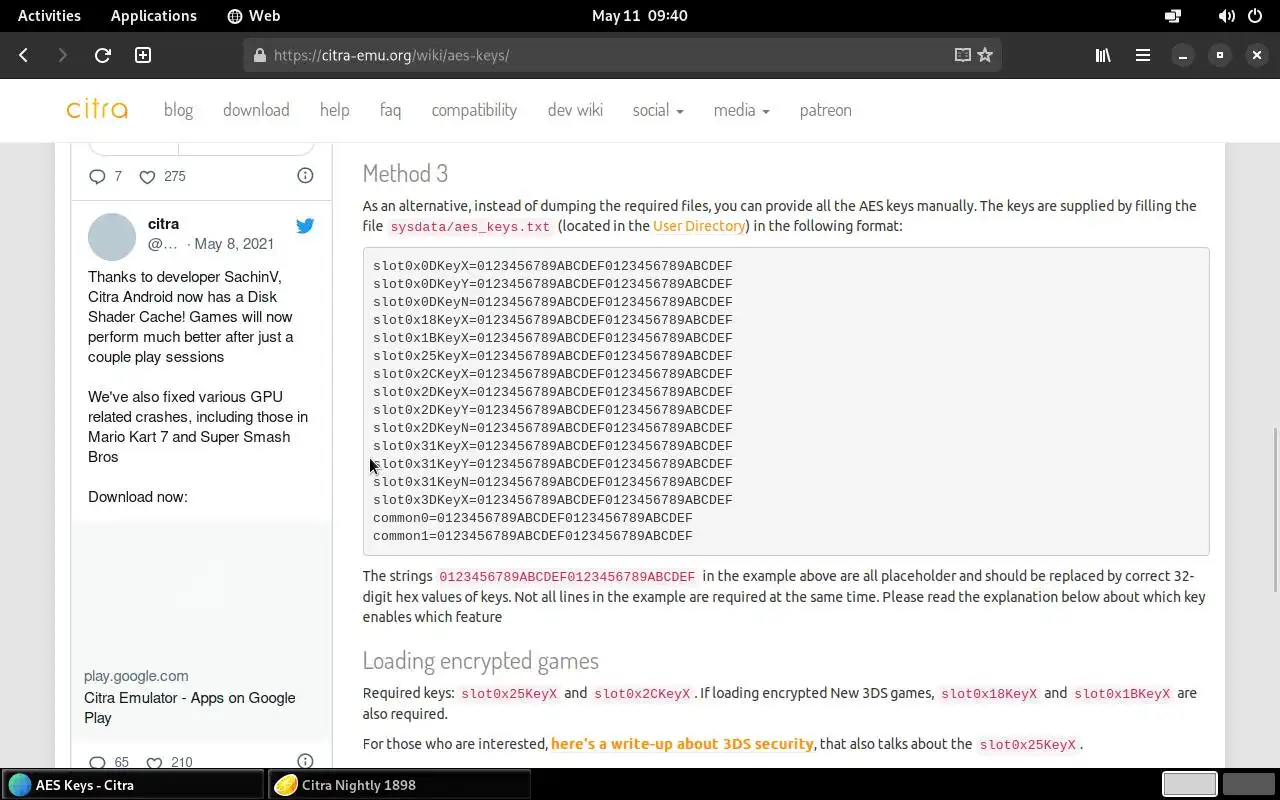
Task: Click the browser forward arrow
Action: click(x=62, y=55)
